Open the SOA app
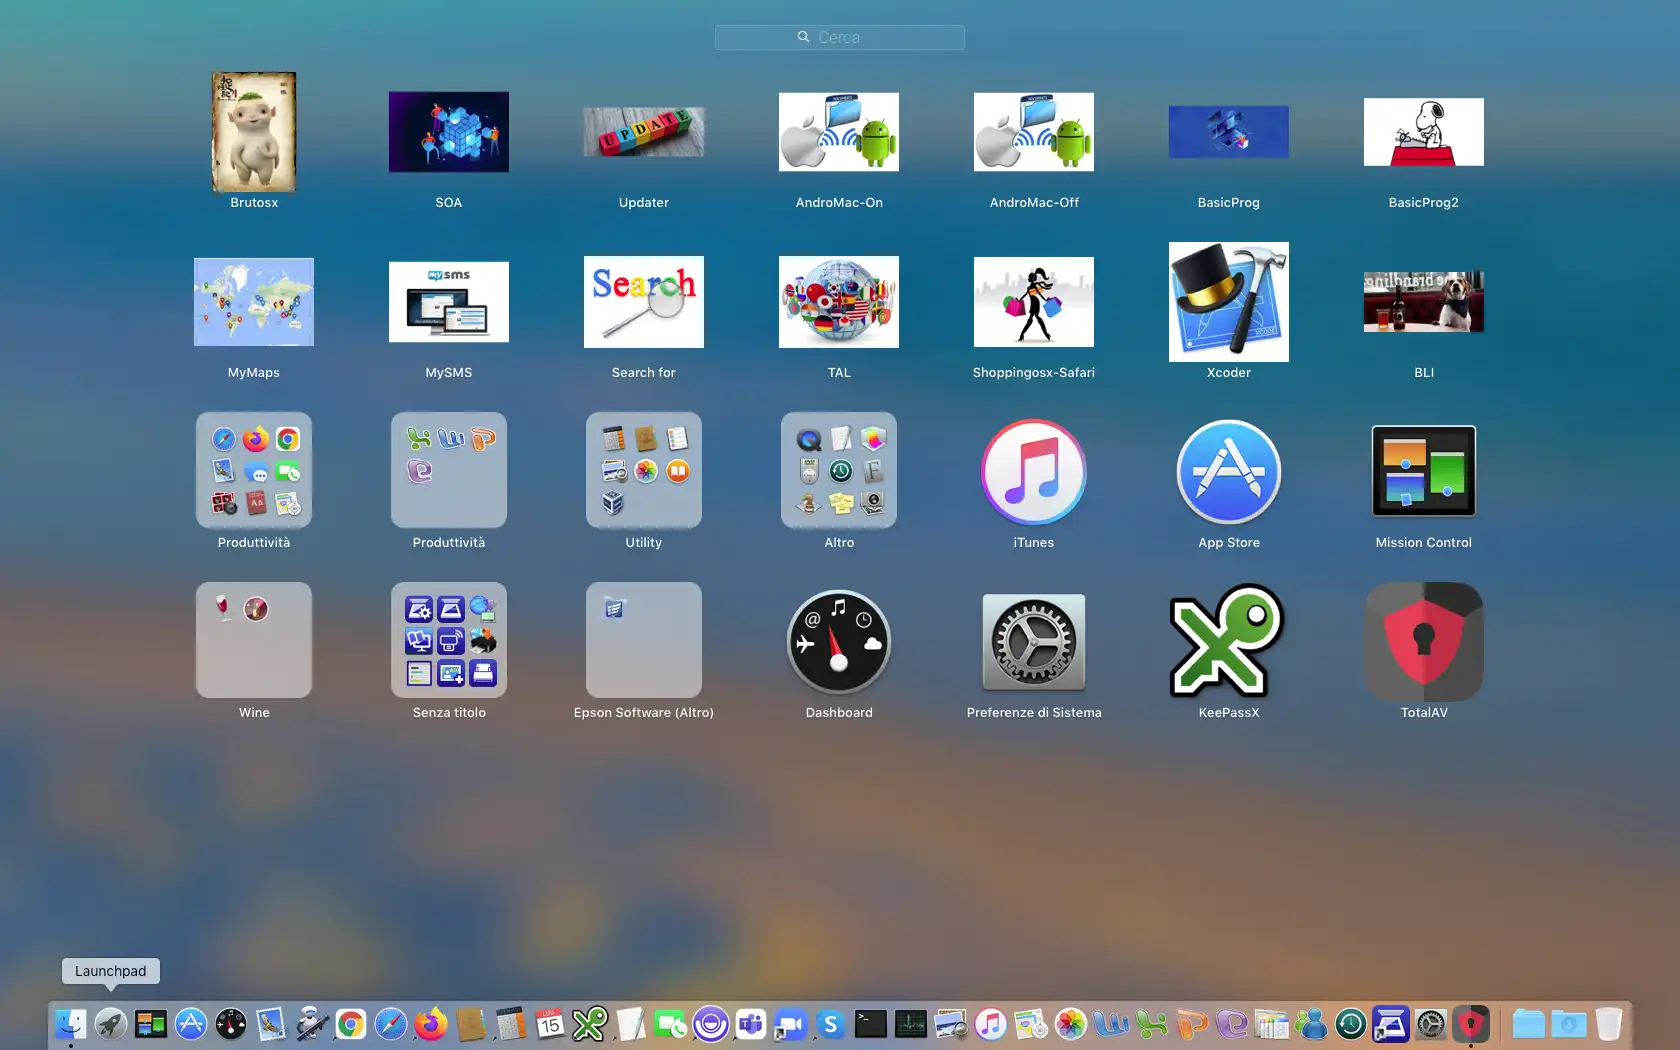This screenshot has height=1050, width=1680. tap(449, 132)
